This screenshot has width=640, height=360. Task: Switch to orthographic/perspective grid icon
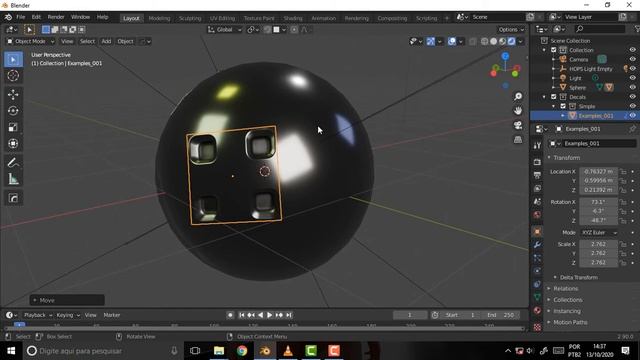point(518,140)
